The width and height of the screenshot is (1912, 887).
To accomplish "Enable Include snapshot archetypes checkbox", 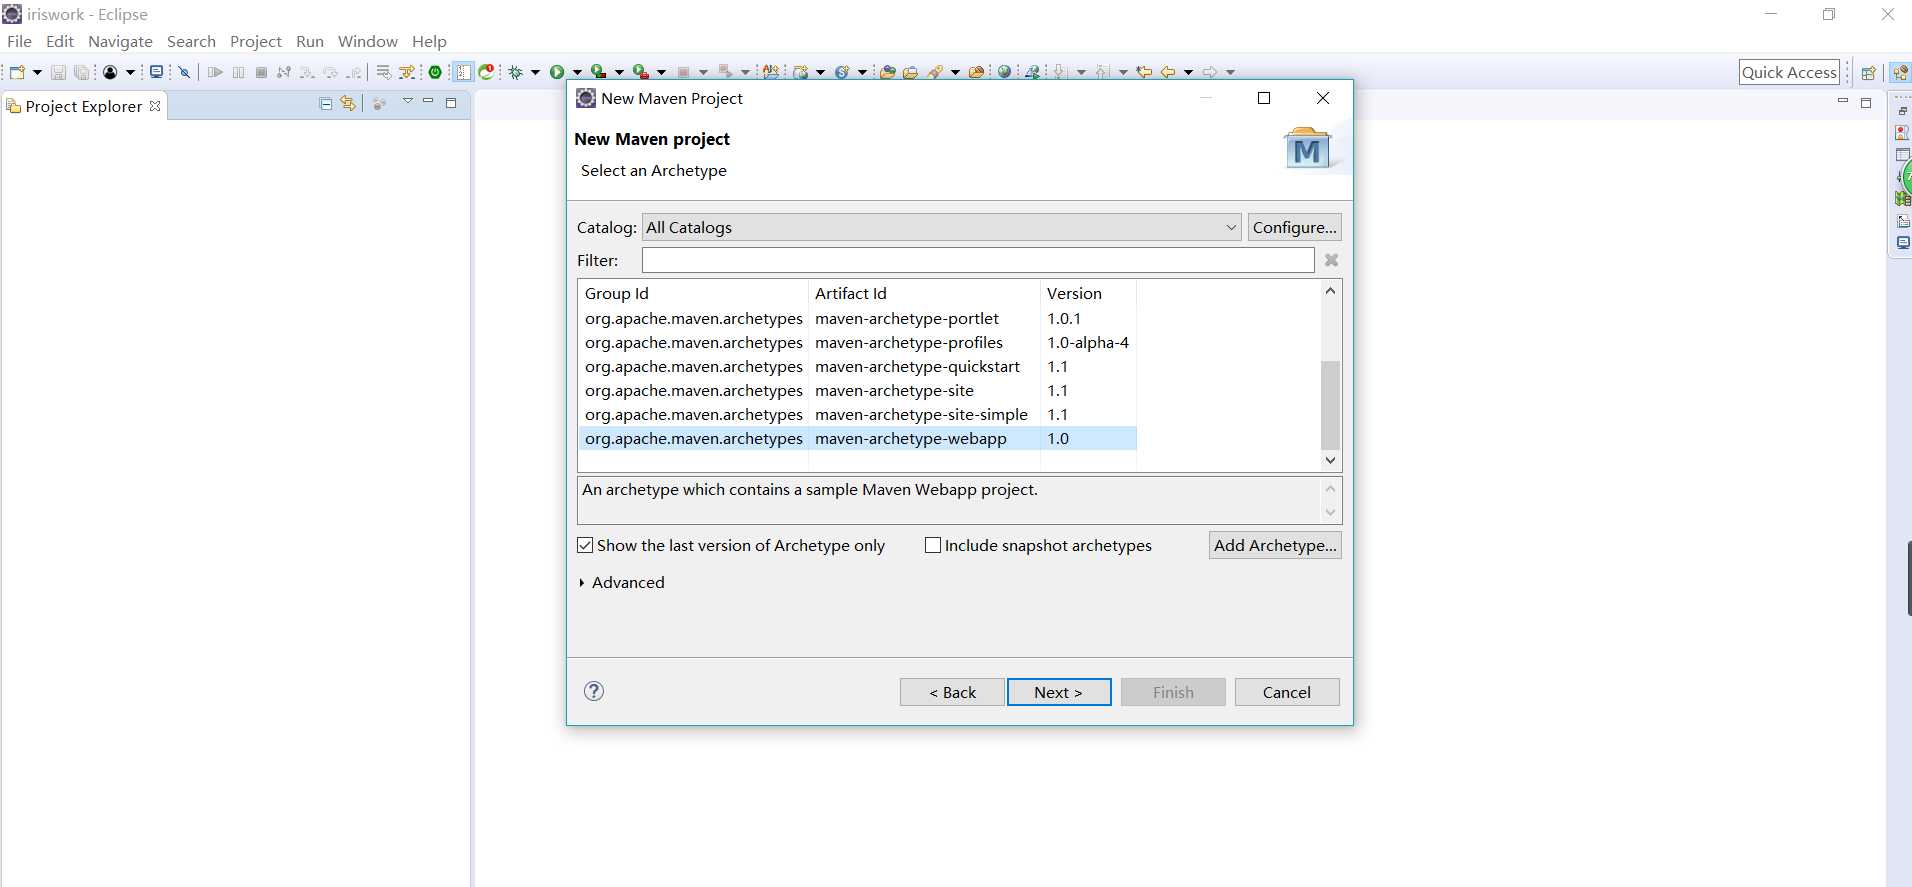I will click(x=933, y=545).
